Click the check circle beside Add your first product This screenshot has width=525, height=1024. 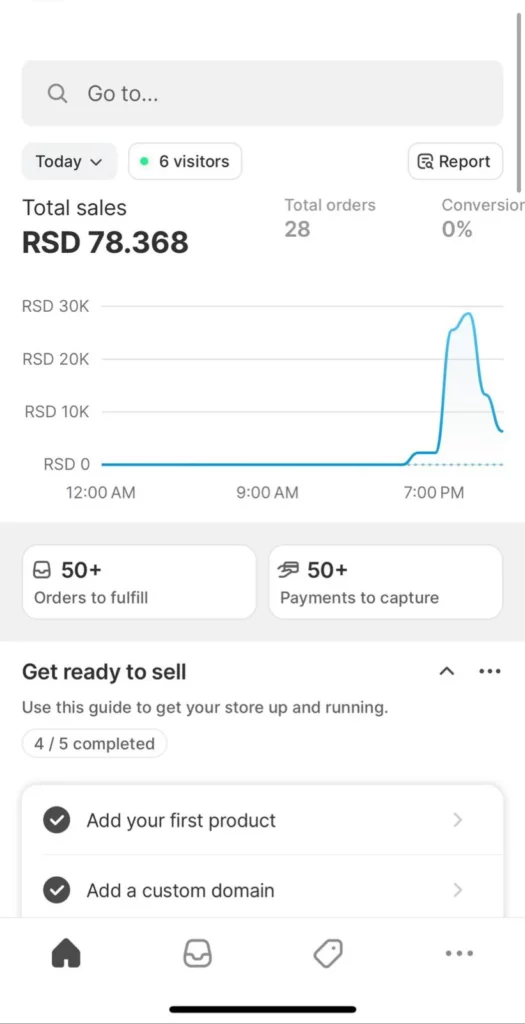pyautogui.click(x=57, y=820)
